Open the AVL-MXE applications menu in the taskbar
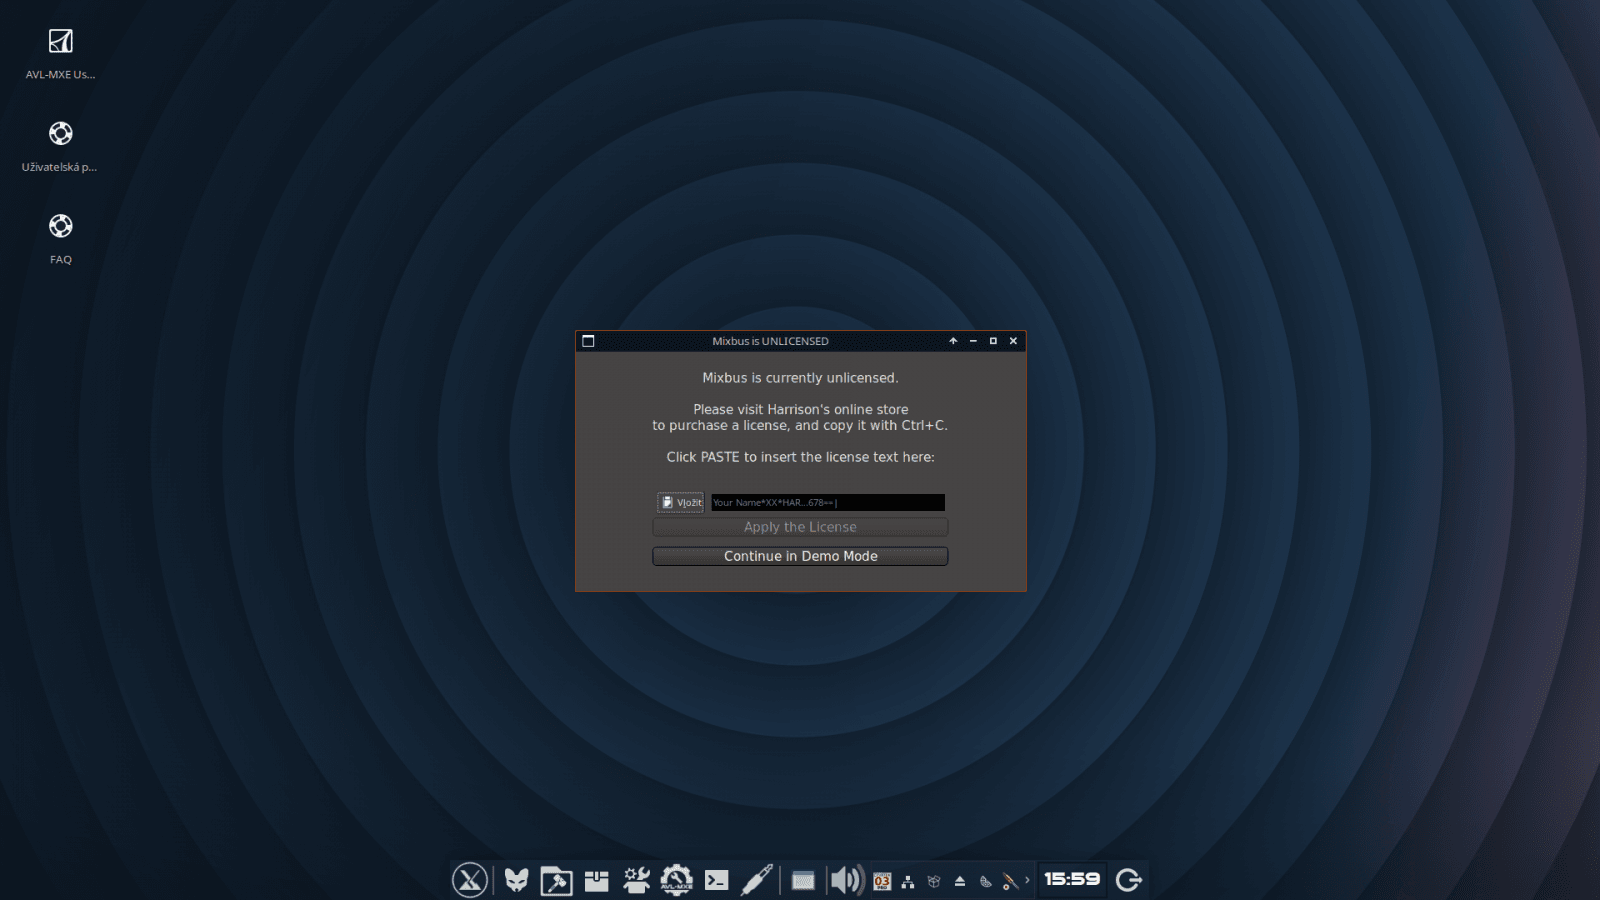 (x=468, y=880)
